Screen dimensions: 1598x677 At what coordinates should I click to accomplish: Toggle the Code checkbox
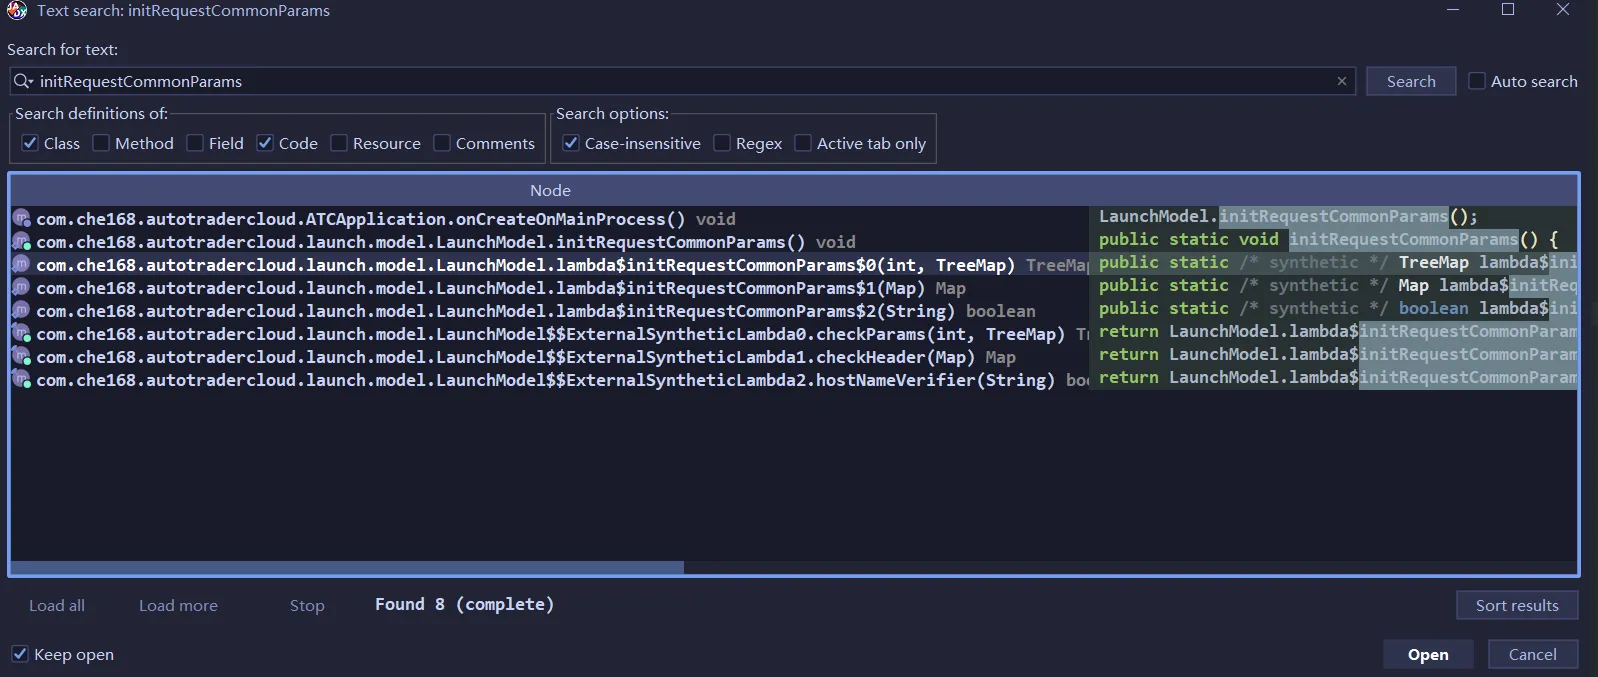265,143
